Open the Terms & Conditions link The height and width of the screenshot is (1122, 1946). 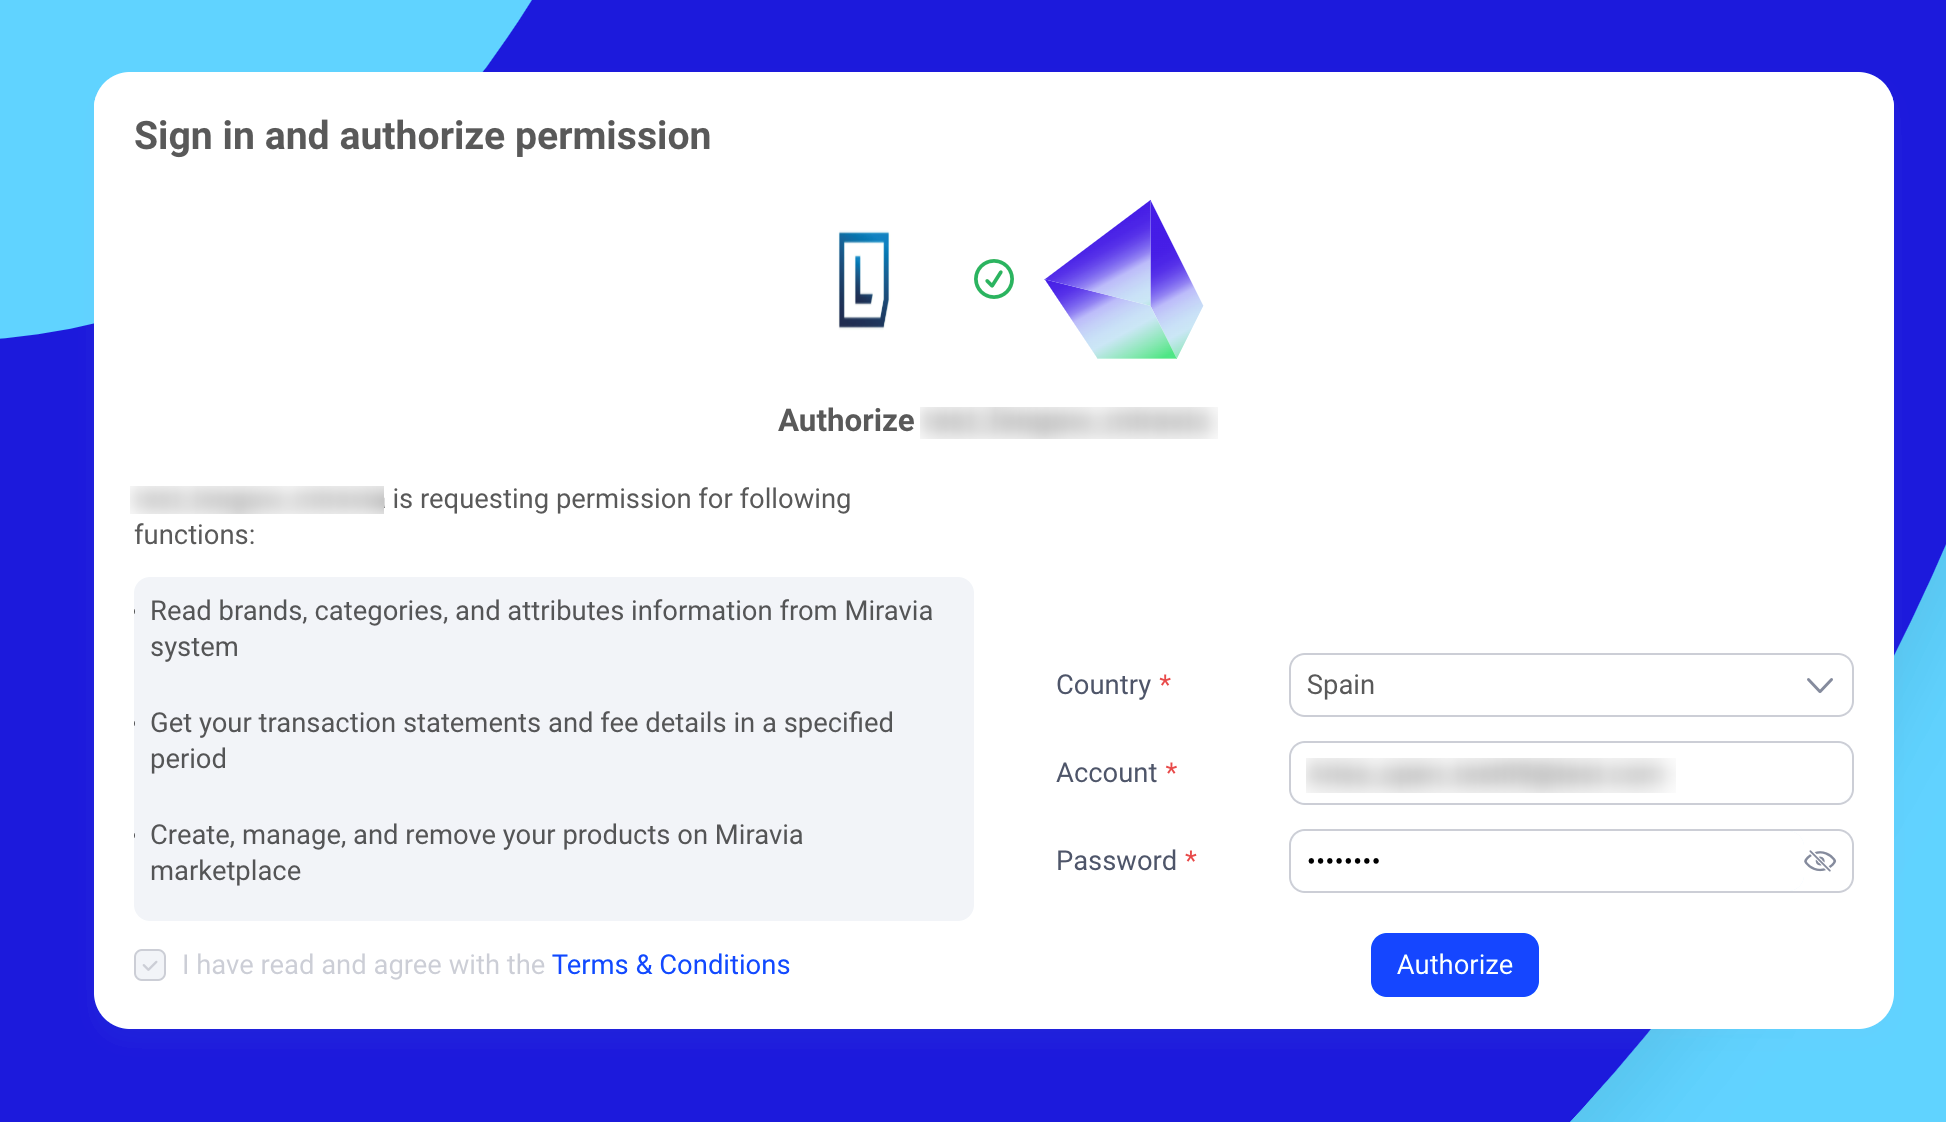(x=670, y=965)
